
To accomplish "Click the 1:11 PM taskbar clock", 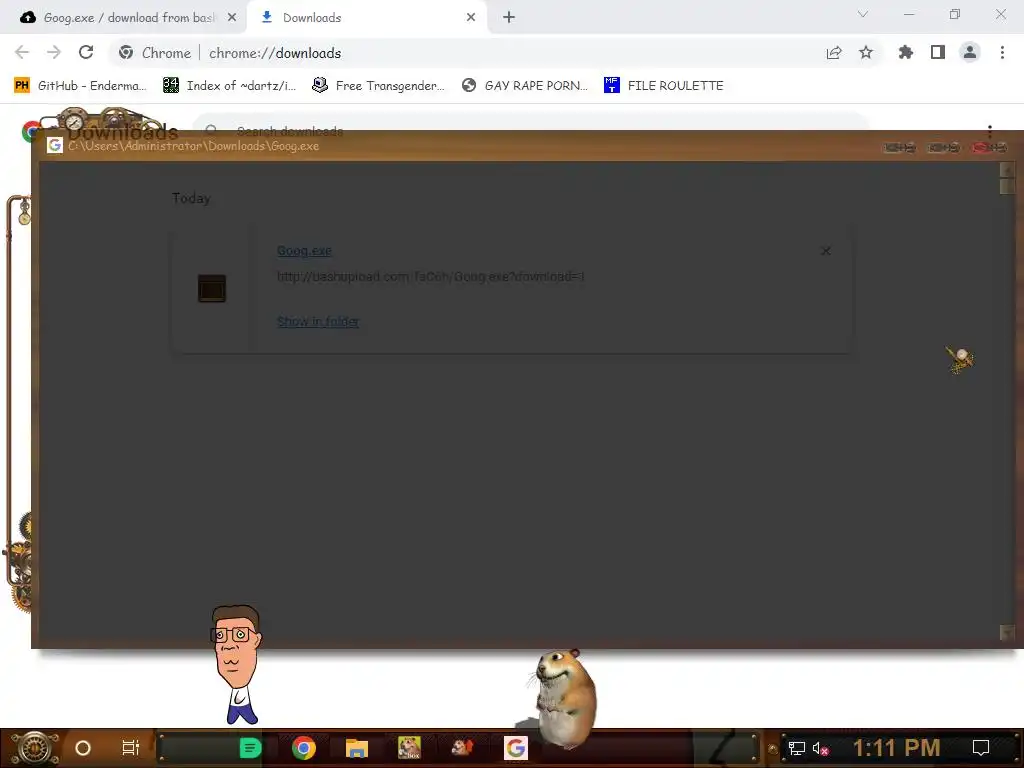I will (897, 748).
